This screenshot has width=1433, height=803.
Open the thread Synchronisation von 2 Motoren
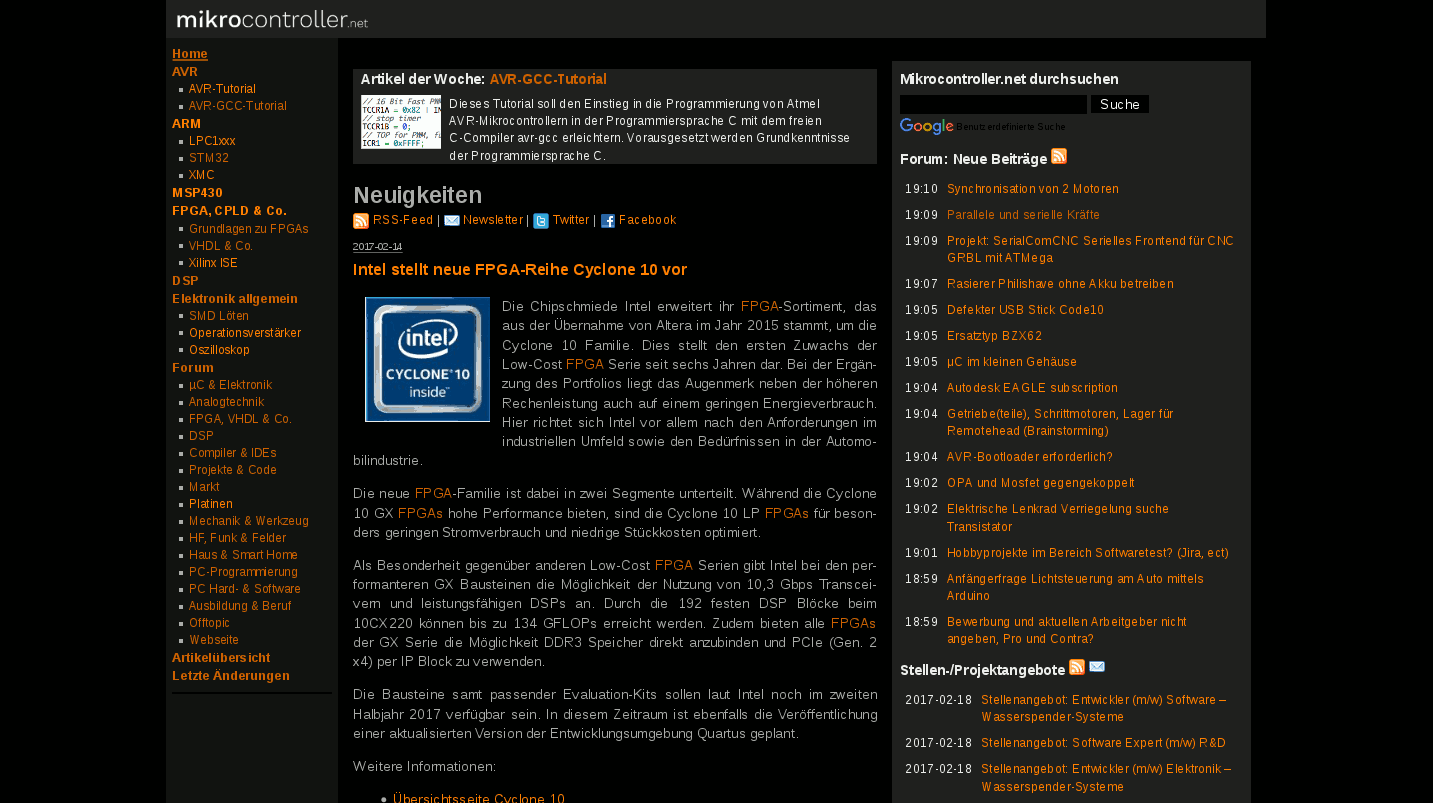click(1032, 188)
